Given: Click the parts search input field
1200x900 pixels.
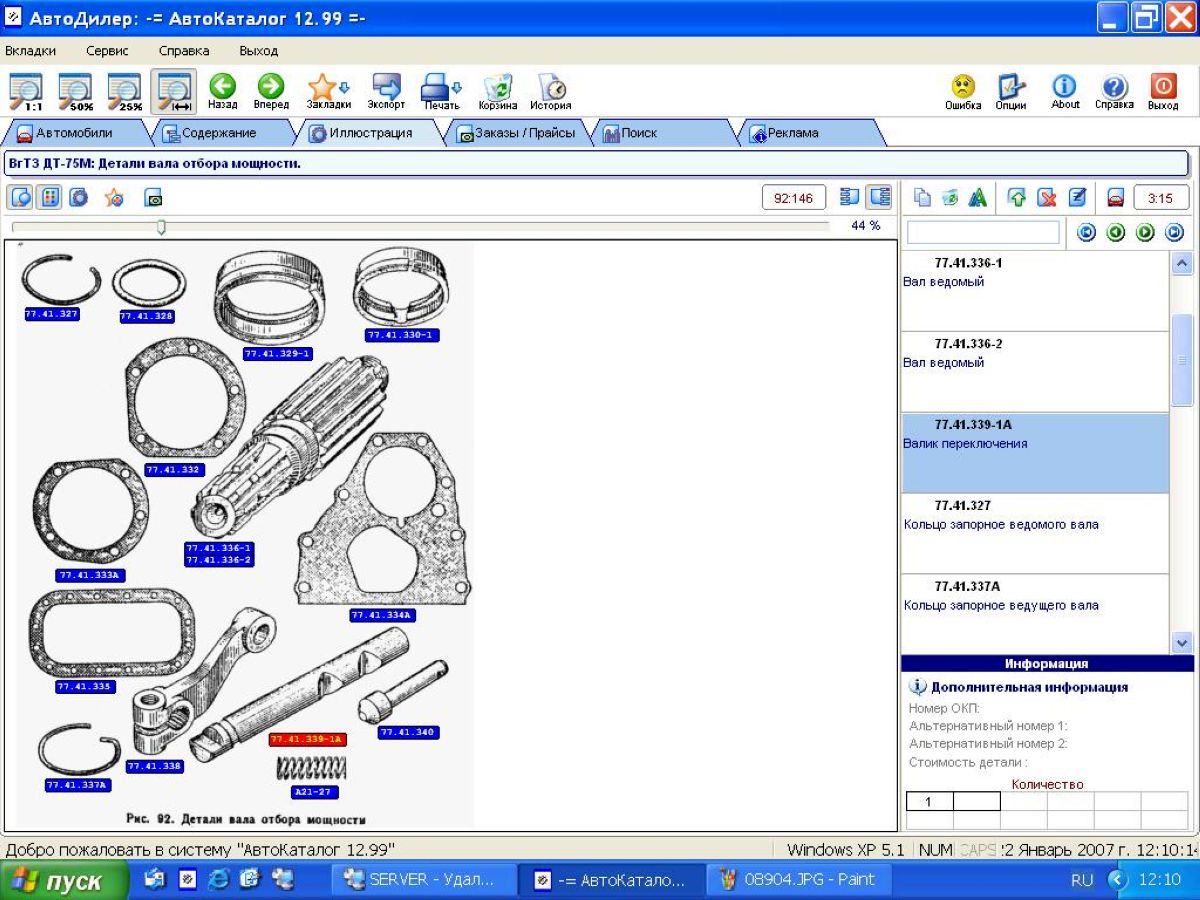Looking at the screenshot, I should tap(982, 232).
